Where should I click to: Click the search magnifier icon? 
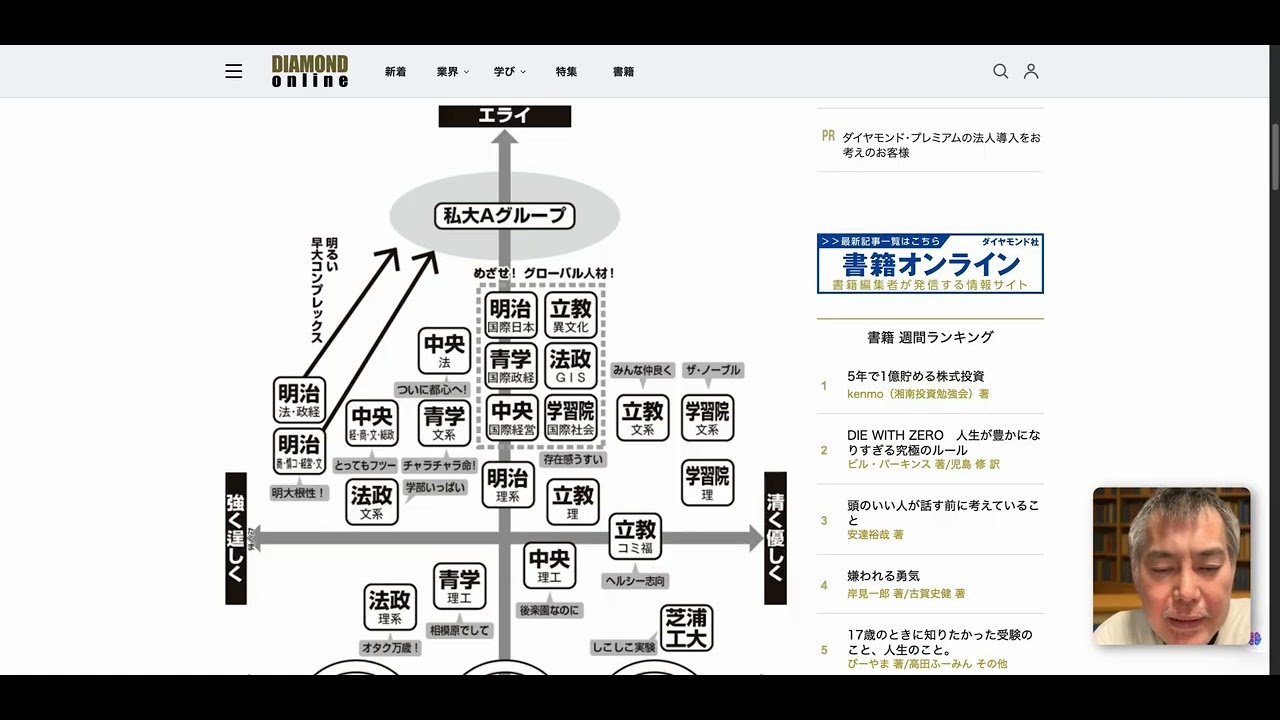[x=1000, y=71]
